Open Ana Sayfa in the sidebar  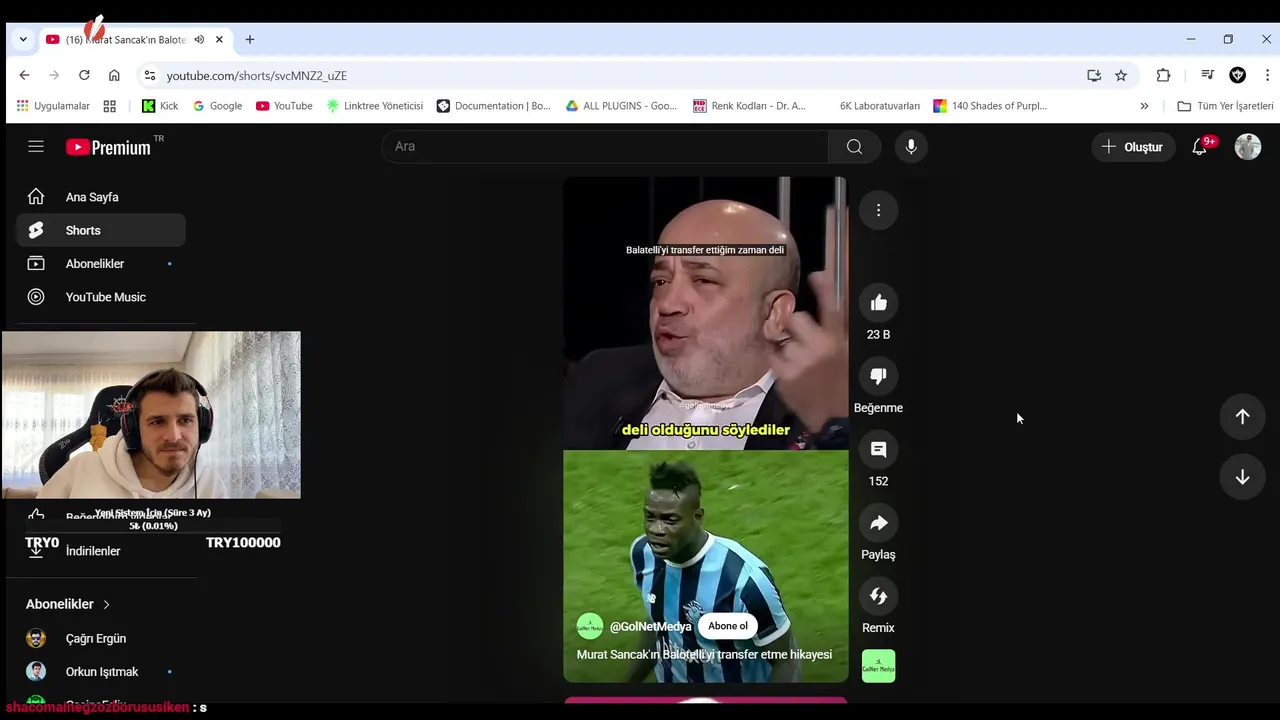100,197
